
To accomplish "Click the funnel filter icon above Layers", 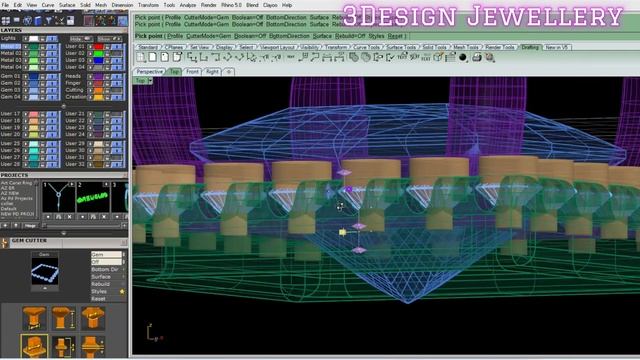I will tap(48, 20).
